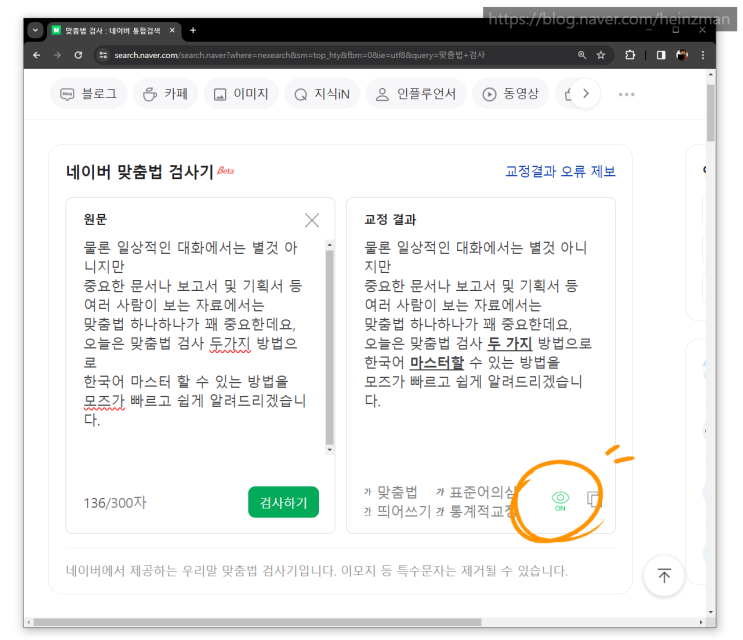This screenshot has width=743, height=640.
Task: Open the browser side panel icon
Action: tap(661, 55)
